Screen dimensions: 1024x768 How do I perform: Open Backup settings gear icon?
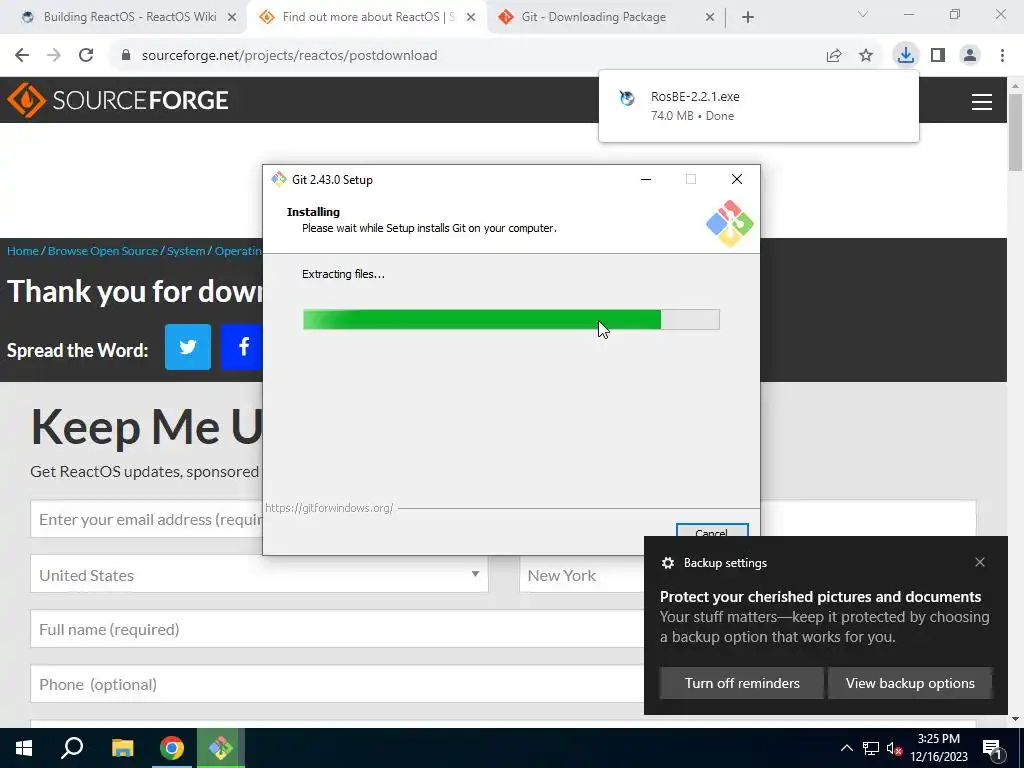click(x=667, y=563)
